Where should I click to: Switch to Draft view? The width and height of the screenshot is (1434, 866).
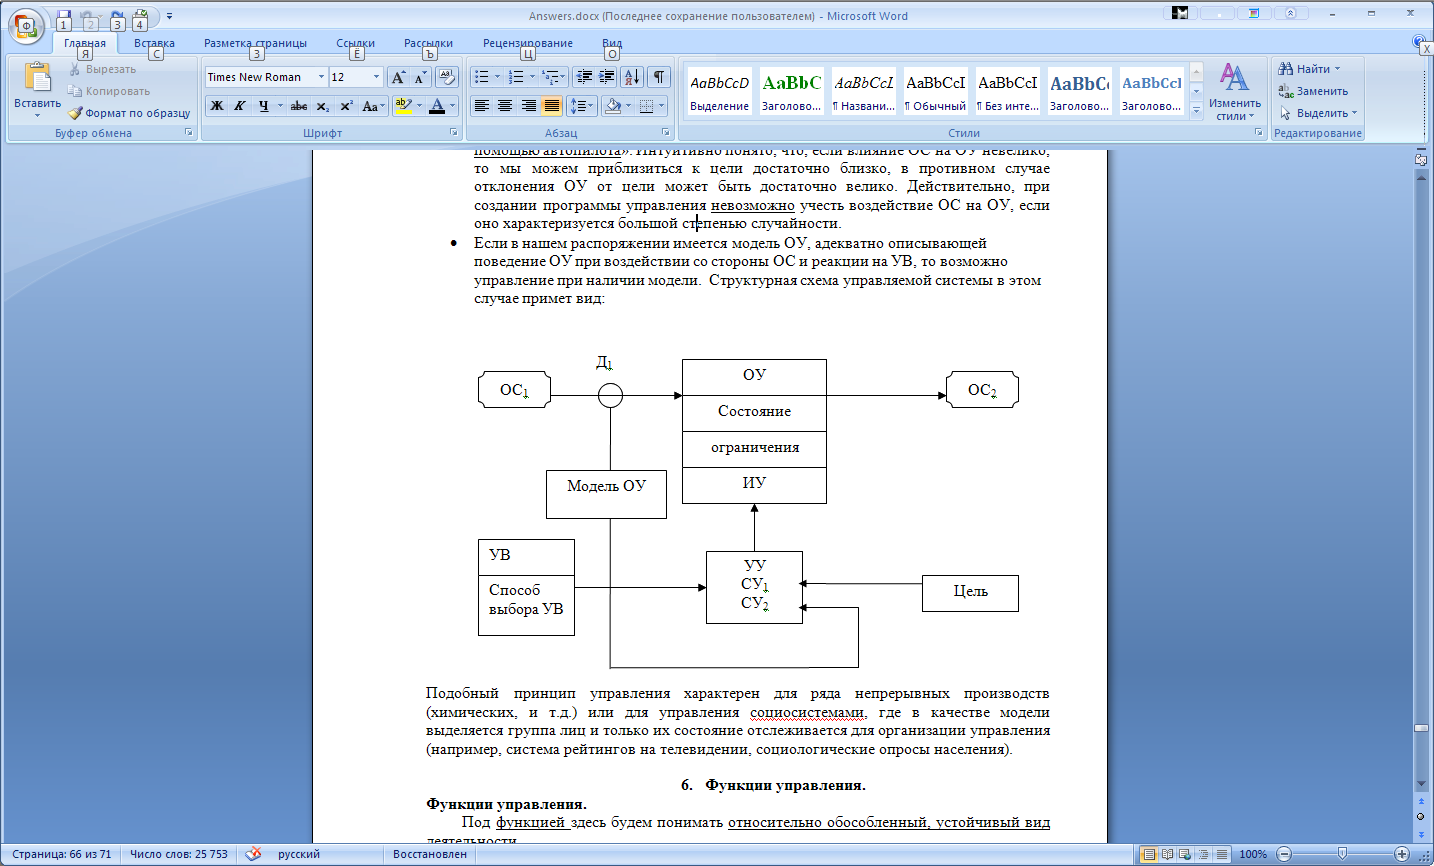1221,854
